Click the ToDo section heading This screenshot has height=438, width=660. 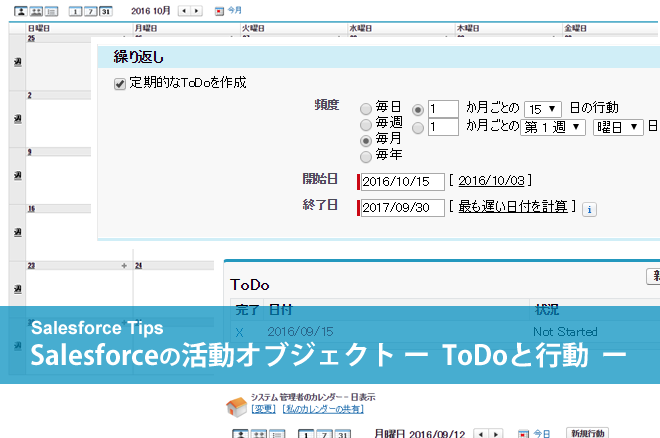tap(250, 285)
